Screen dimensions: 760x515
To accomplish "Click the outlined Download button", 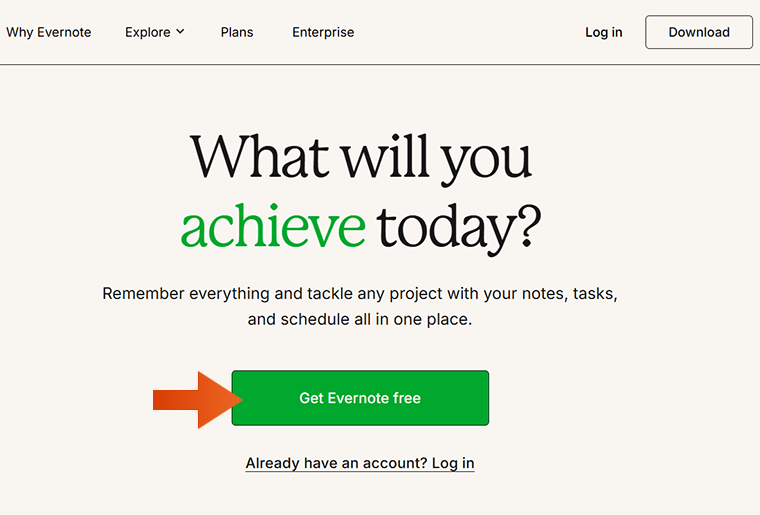I will [698, 32].
